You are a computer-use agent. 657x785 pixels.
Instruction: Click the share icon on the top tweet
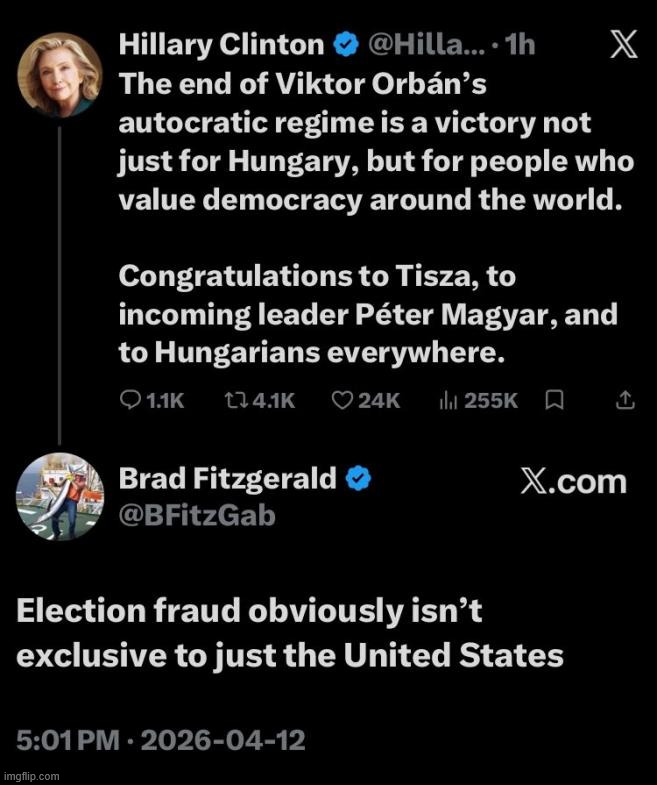(x=625, y=400)
